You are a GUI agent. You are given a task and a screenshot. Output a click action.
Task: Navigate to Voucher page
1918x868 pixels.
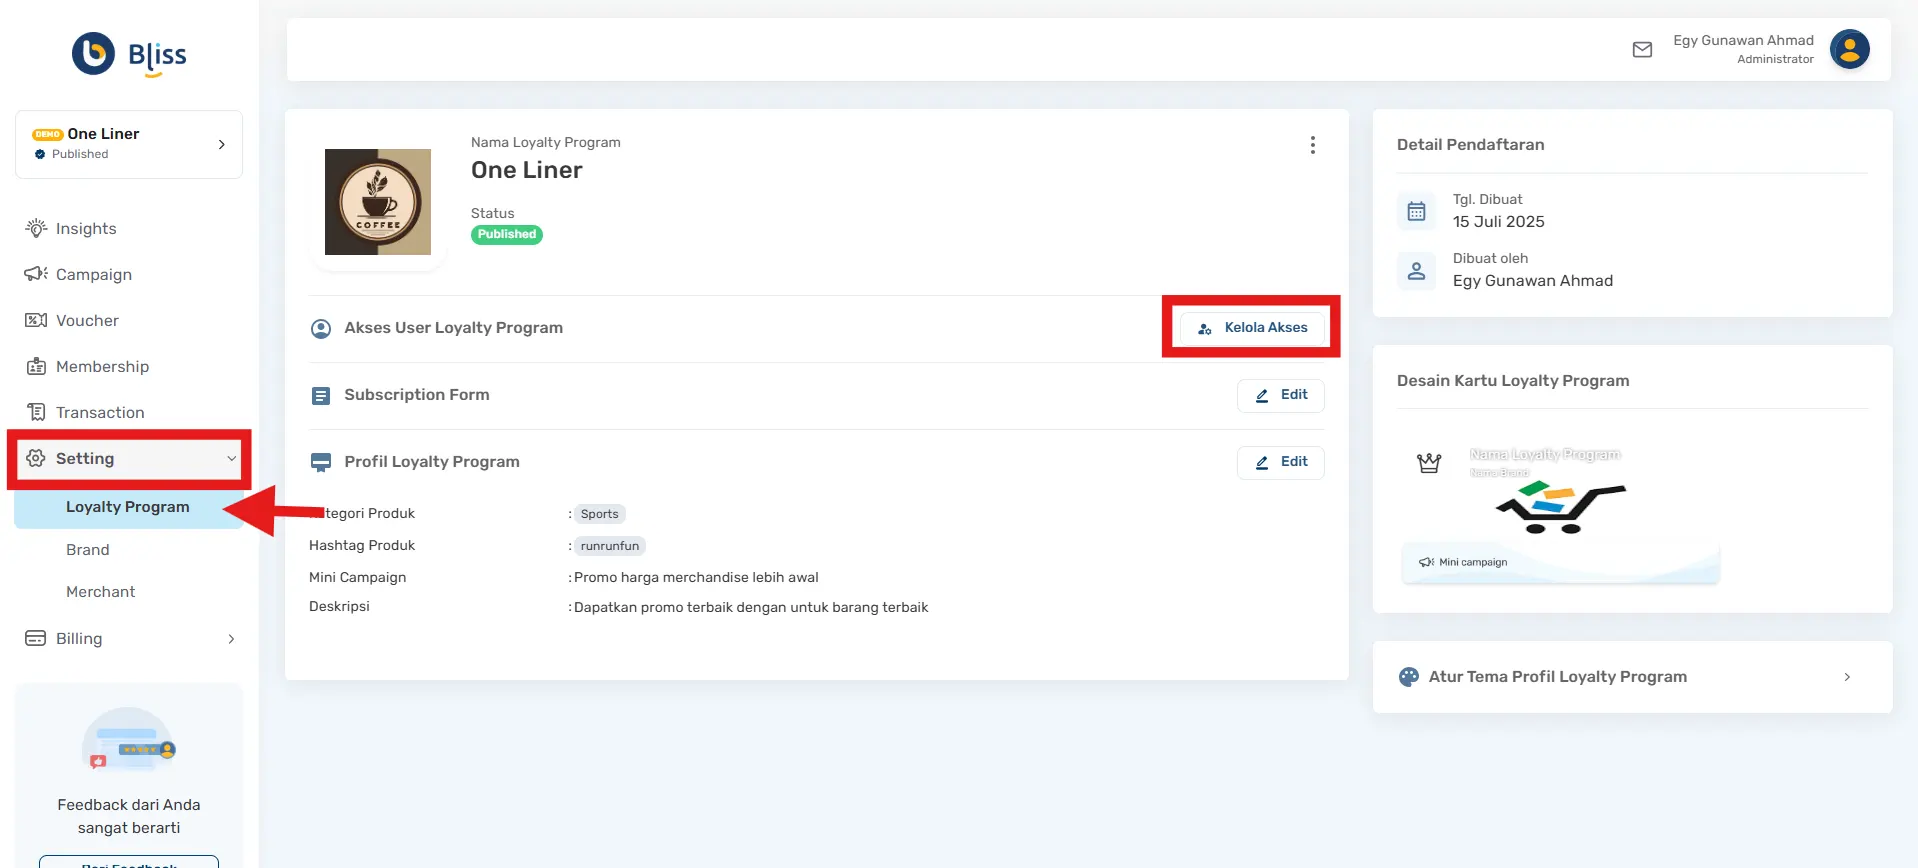tap(87, 321)
